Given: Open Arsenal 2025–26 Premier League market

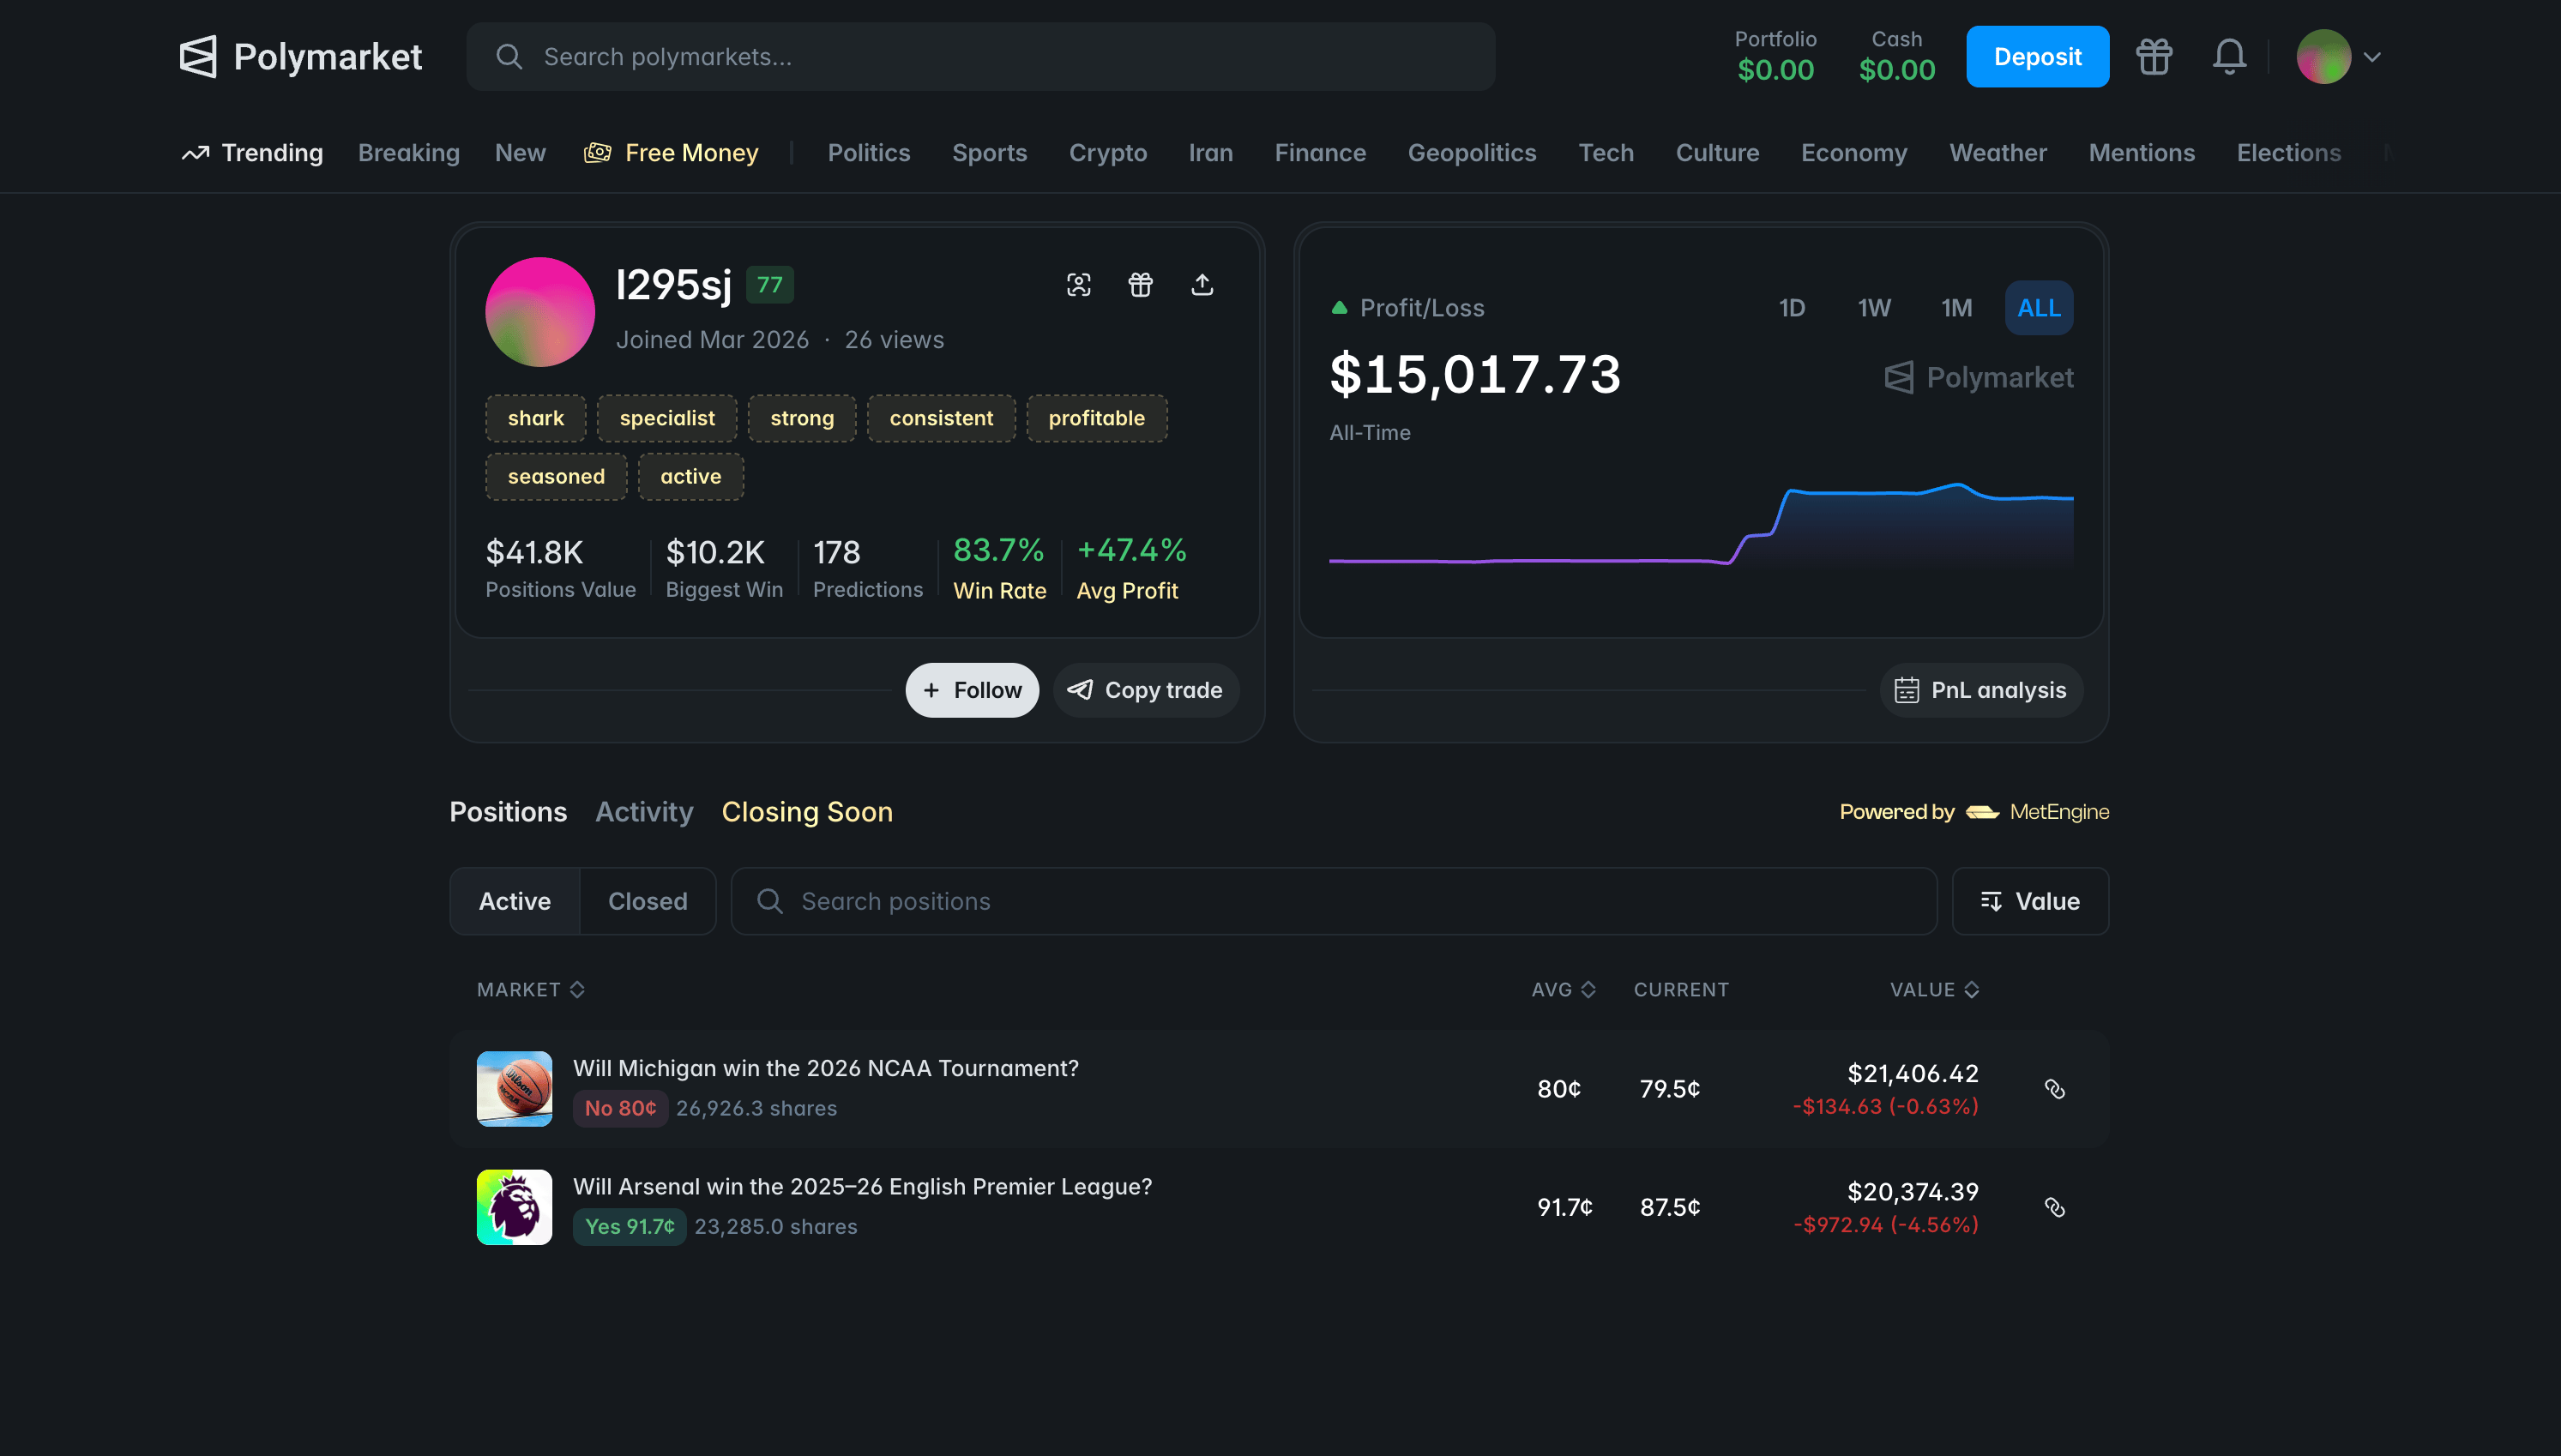Looking at the screenshot, I should coord(862,1187).
